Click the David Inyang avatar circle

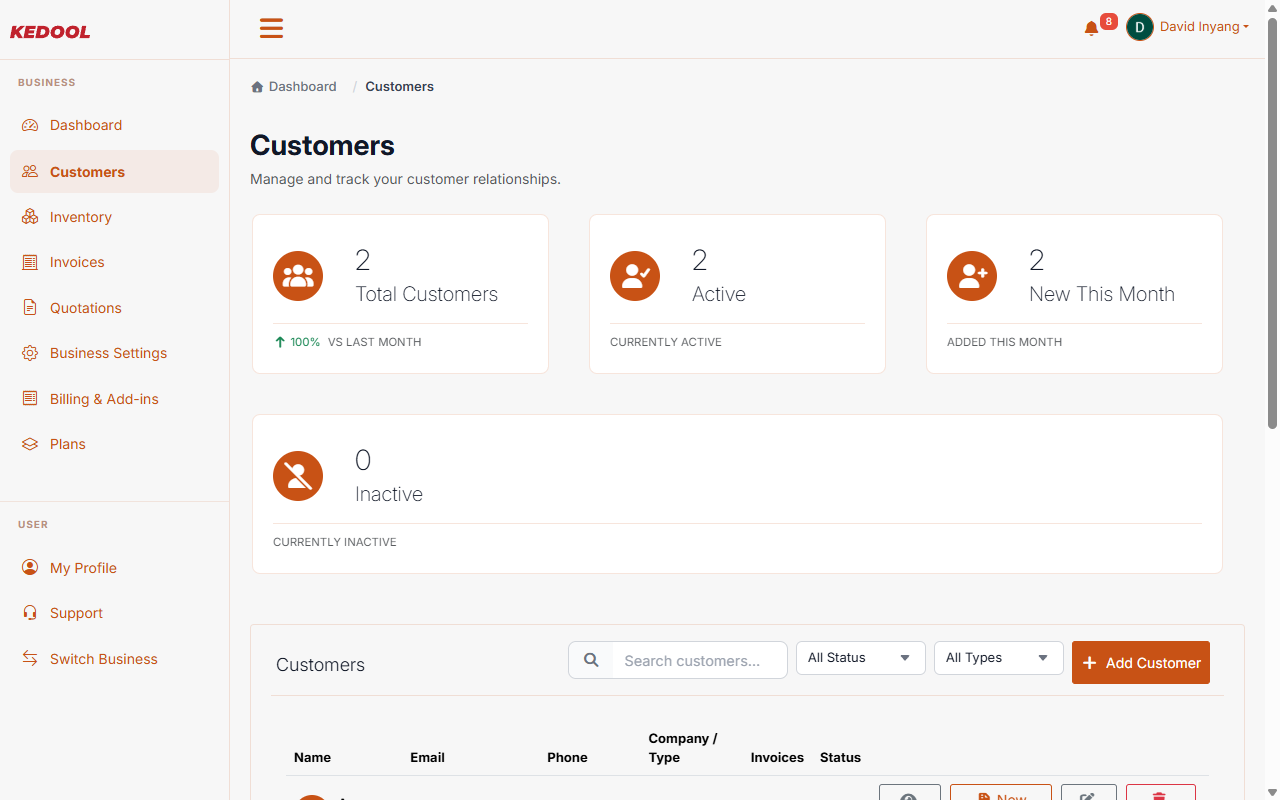click(1140, 27)
